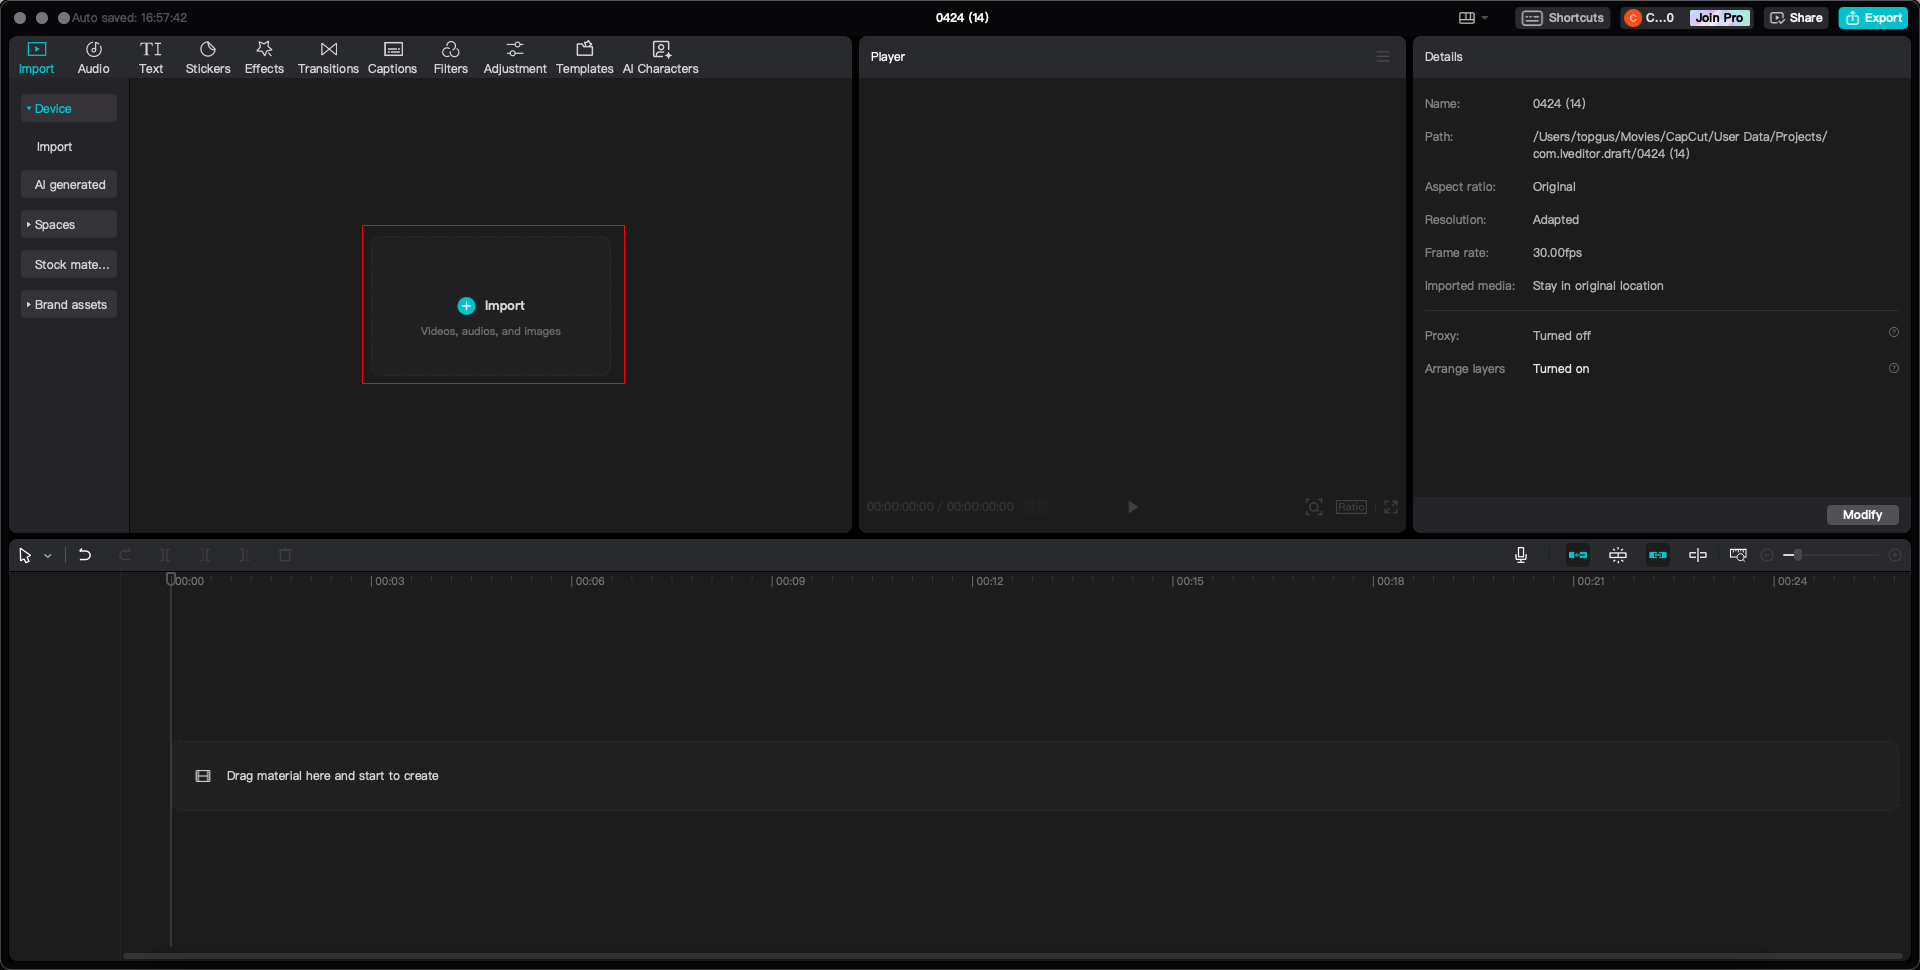
Task: Open the layout switcher dropdown
Action: point(1474,18)
